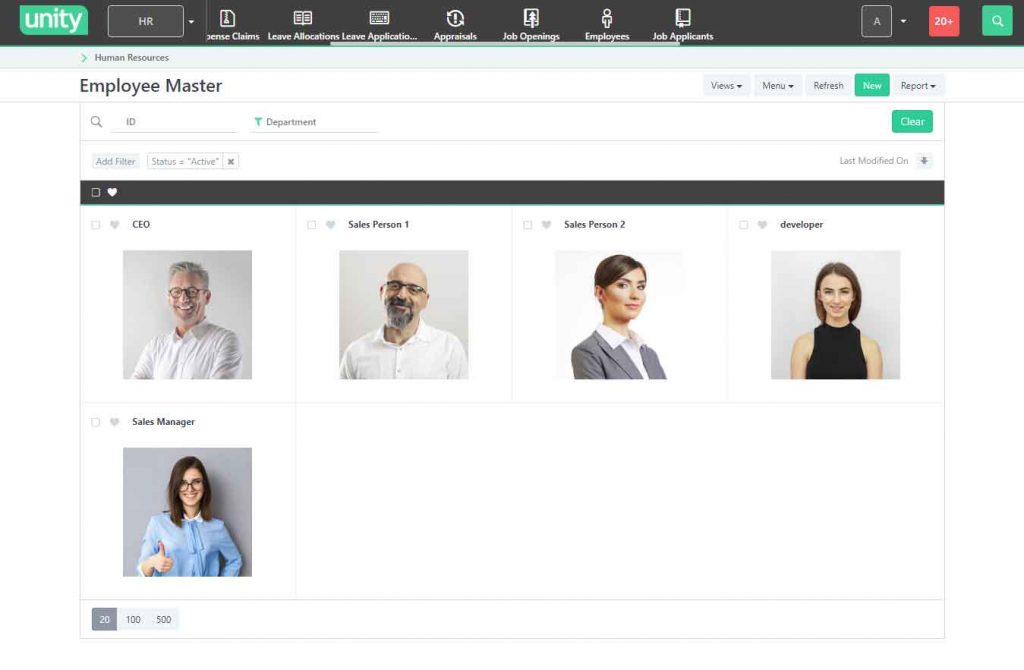
Task: Open Job Openings
Action: tap(530, 18)
